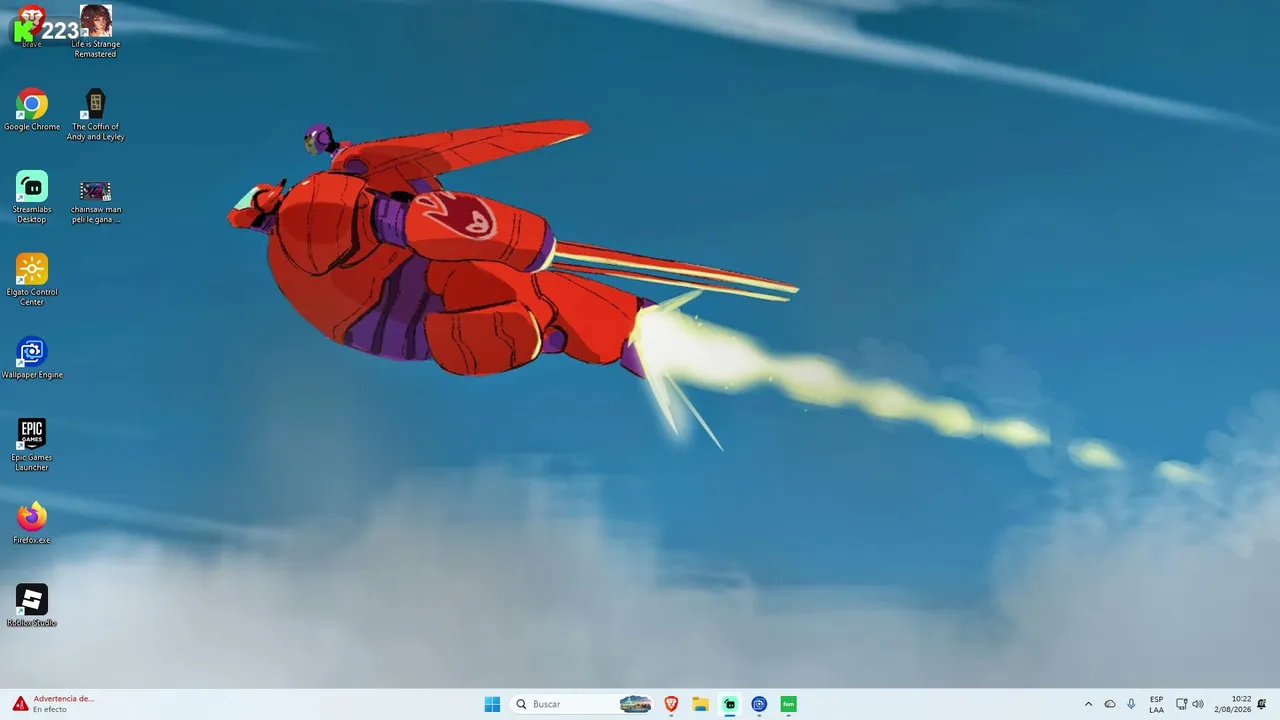
Task: Open File Explorer from the taskbar
Action: tap(701, 704)
